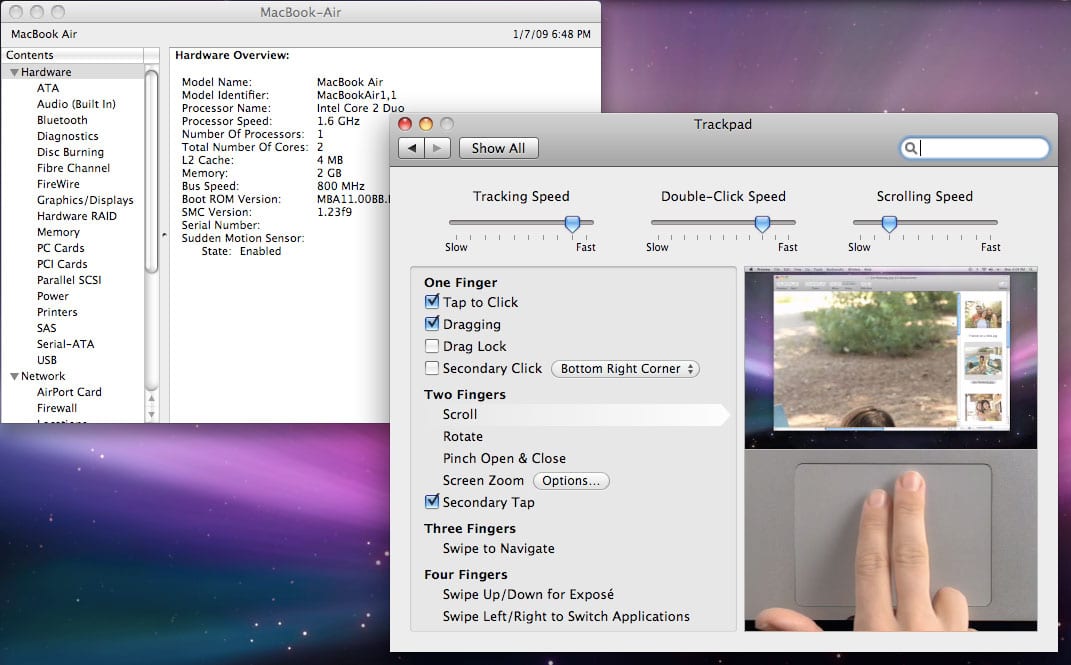Click the magnifier icon in search field
Screen dimensions: 1071x665
(x=910, y=148)
